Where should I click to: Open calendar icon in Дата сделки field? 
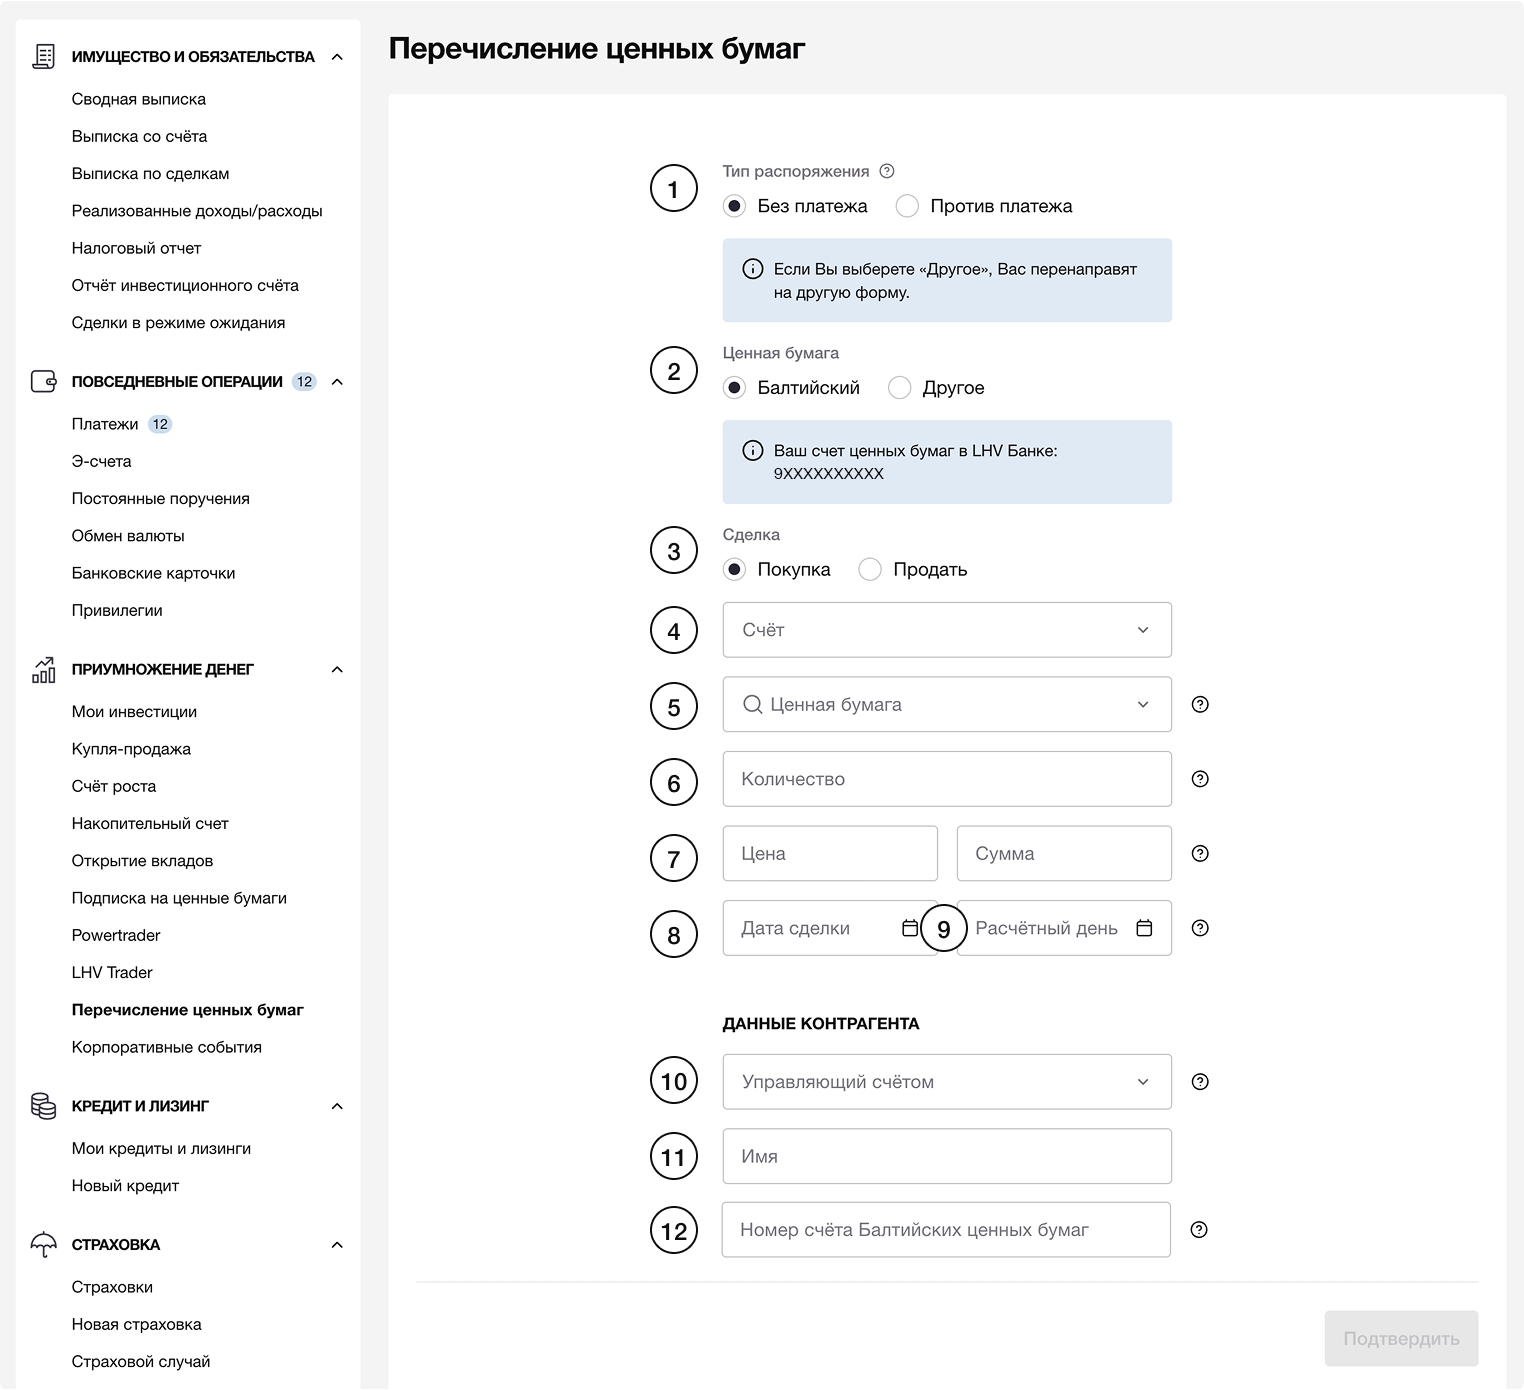point(909,928)
